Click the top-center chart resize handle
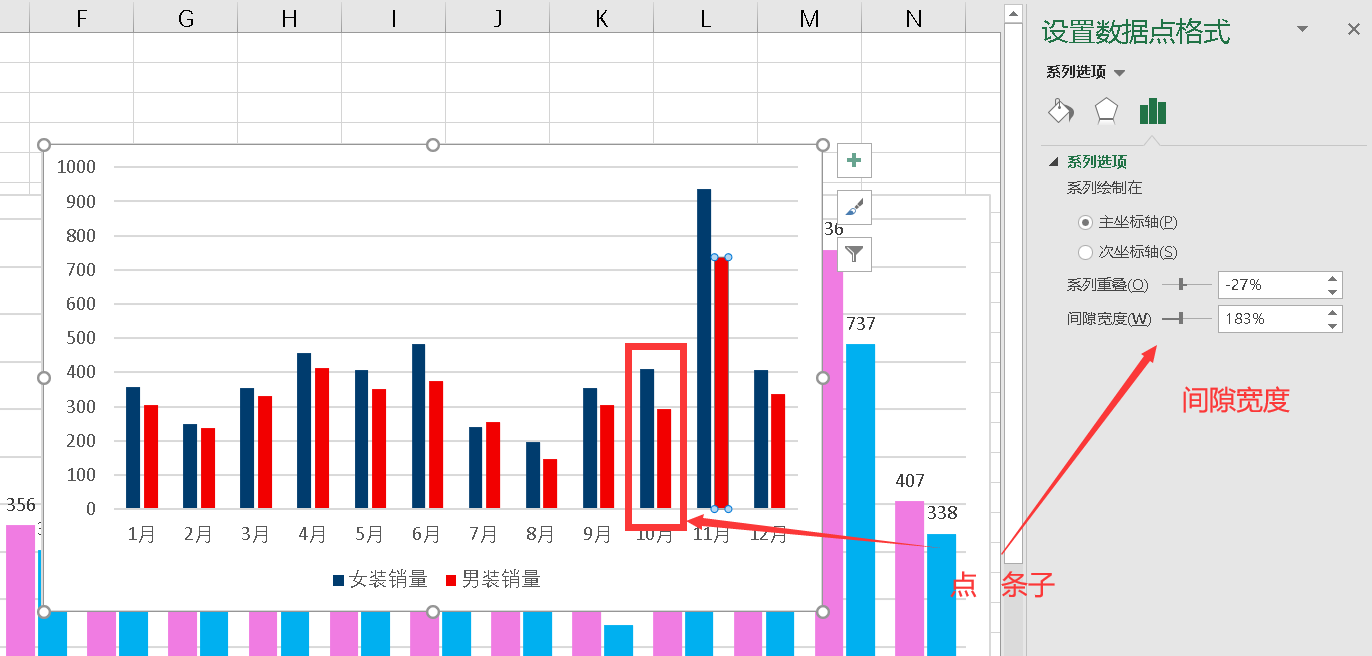The height and width of the screenshot is (656, 1372). pos(433,145)
